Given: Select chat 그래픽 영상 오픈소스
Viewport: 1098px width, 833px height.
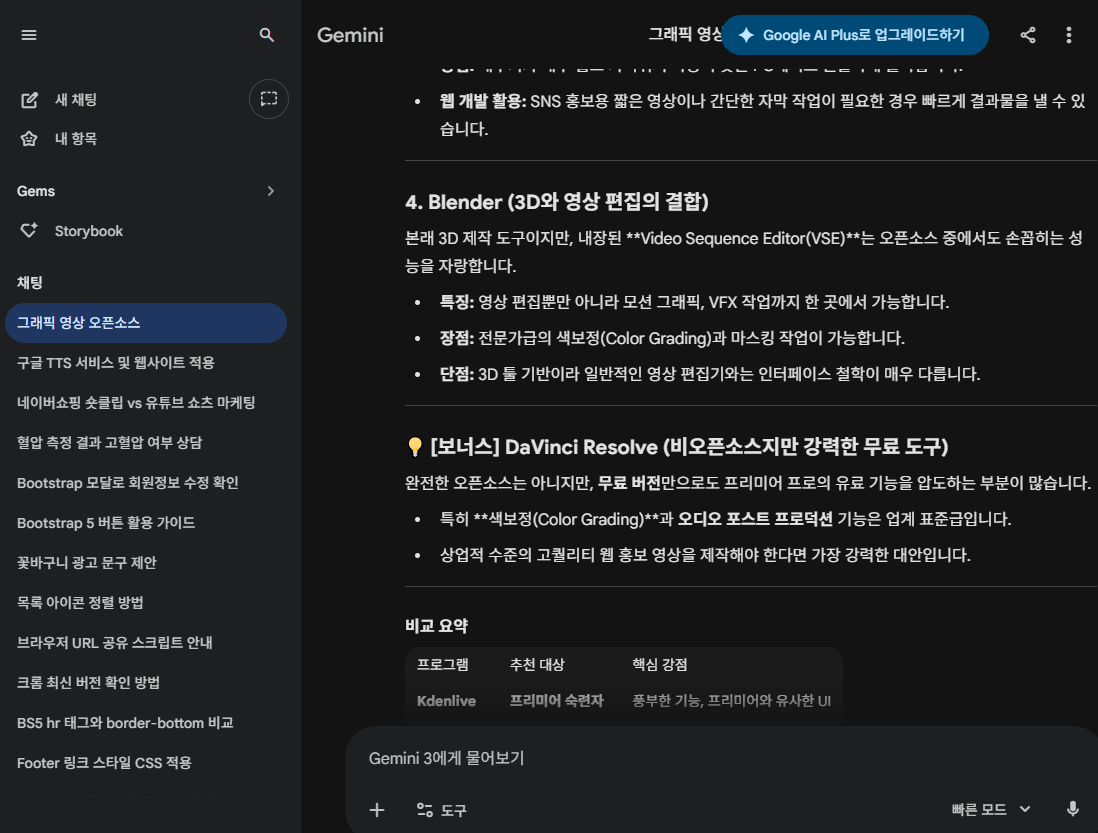Looking at the screenshot, I should 146,323.
